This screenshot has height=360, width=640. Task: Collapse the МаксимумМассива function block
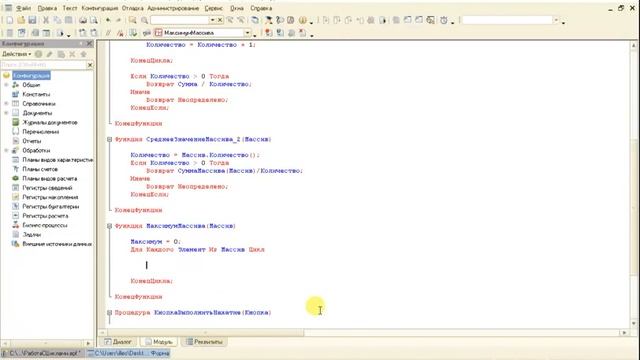(x=109, y=226)
